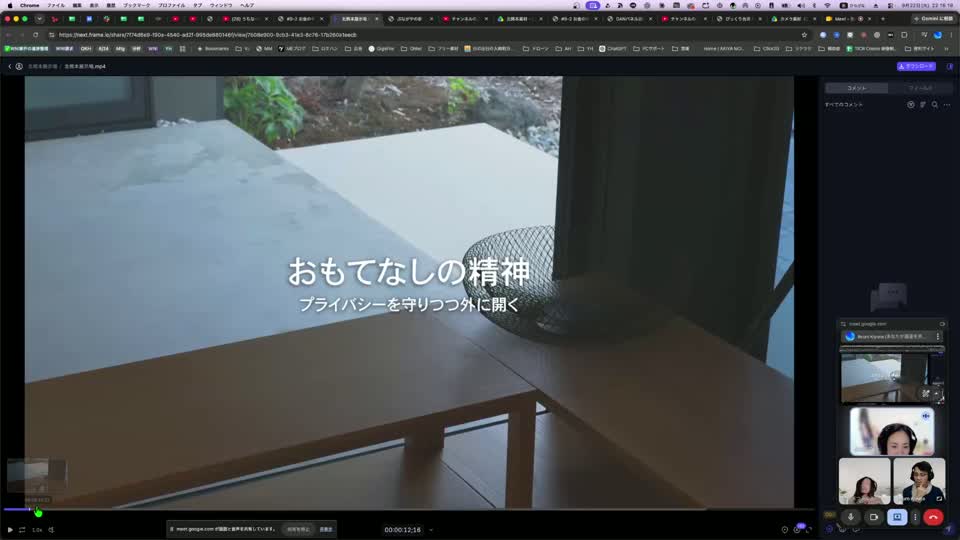The image size is (960, 540).
Task: Open Meet more options vertical dots
Action: (915, 517)
